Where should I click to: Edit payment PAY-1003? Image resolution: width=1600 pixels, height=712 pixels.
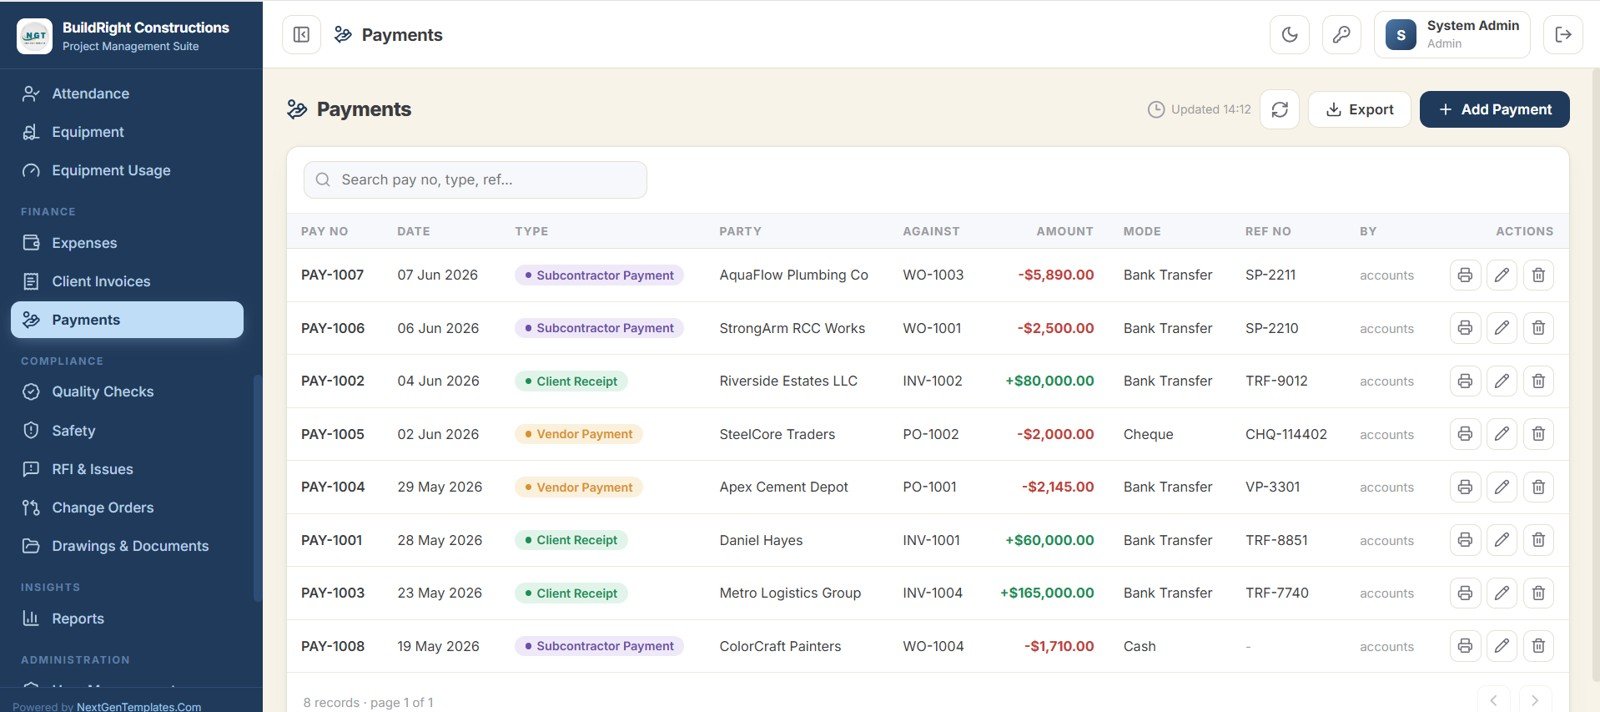tap(1502, 593)
